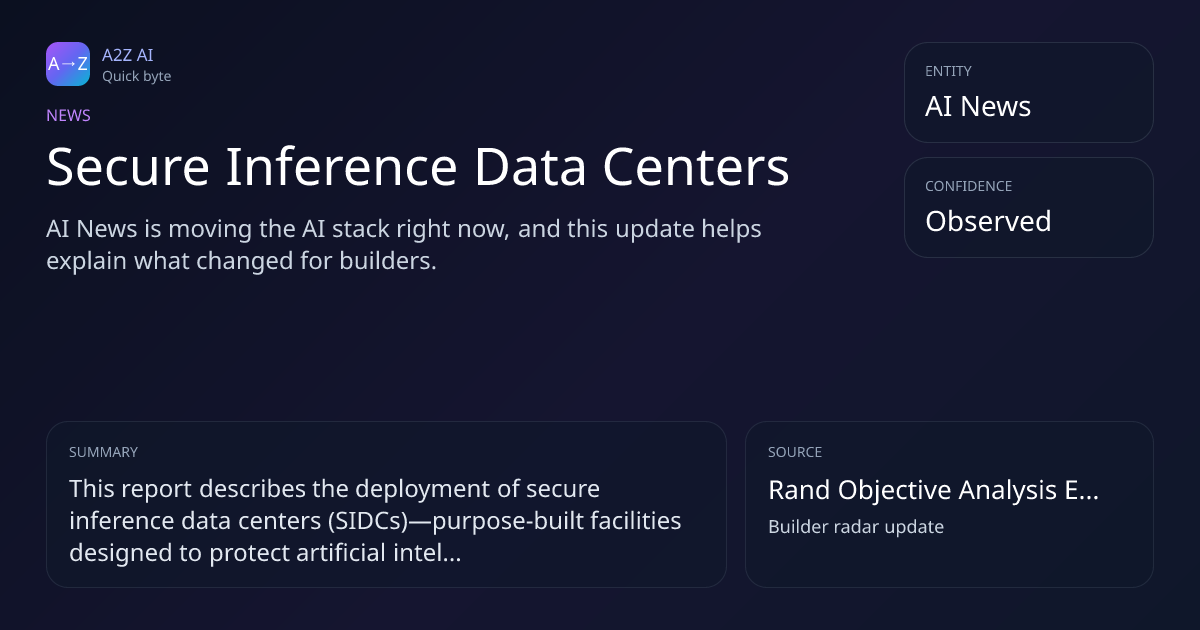This screenshot has width=1200, height=630.
Task: Expand truncated Rand Objective Analysis title
Action: (933, 490)
